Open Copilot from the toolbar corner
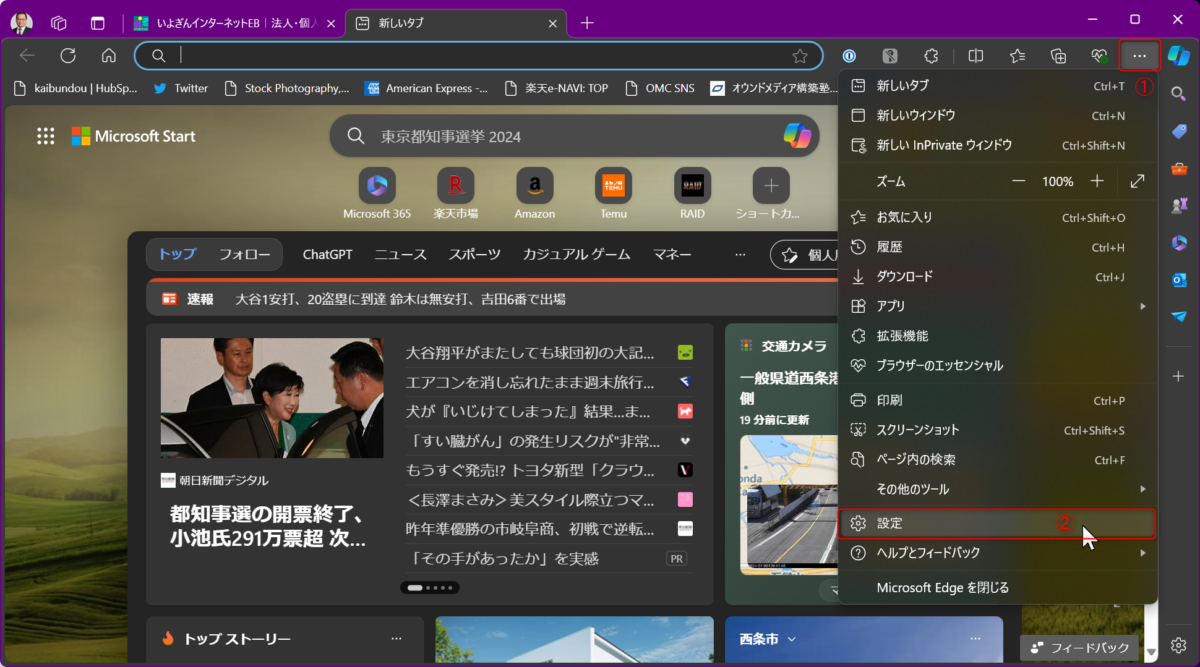Viewport: 1200px width, 667px height. [1179, 56]
